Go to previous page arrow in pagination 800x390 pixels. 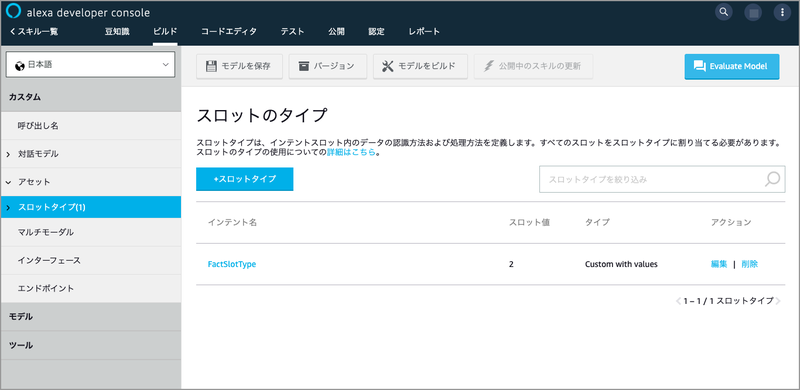pyautogui.click(x=679, y=301)
